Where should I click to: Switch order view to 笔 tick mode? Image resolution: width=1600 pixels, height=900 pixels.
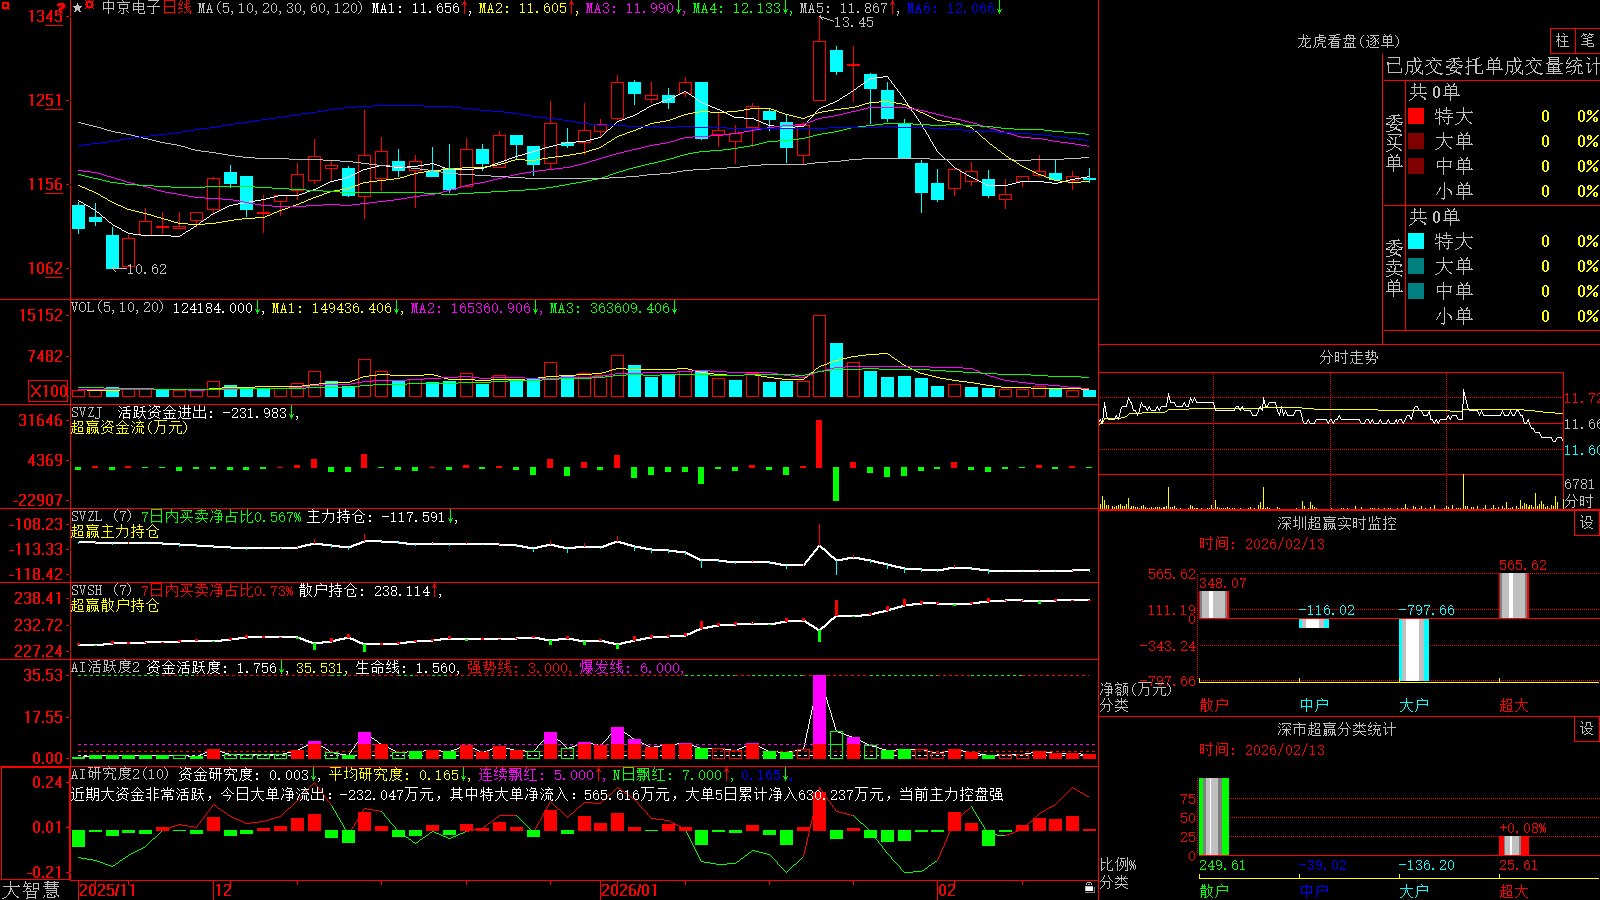pos(1587,41)
